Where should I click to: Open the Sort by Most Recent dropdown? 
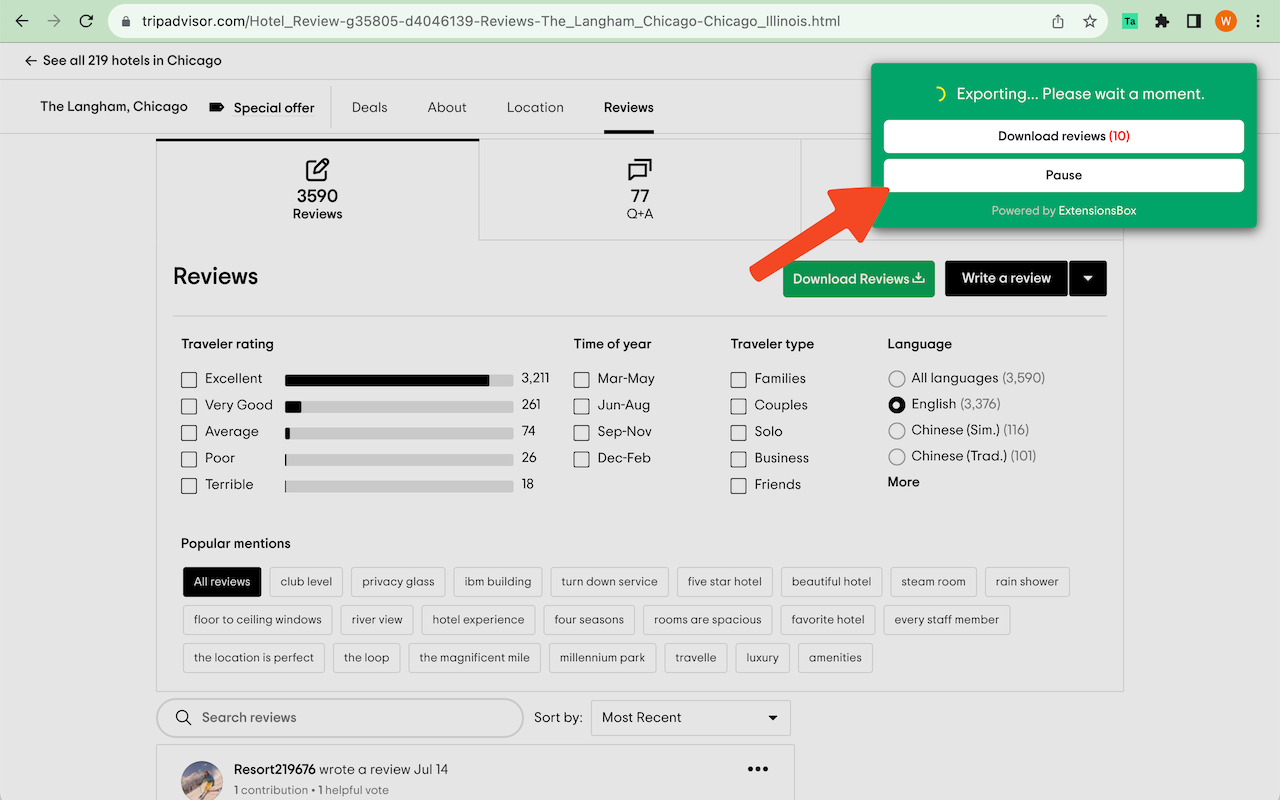[x=690, y=718]
